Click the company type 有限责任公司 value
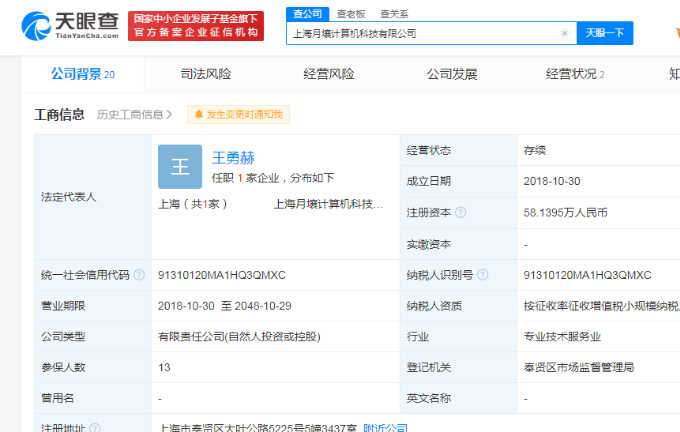 239,337
